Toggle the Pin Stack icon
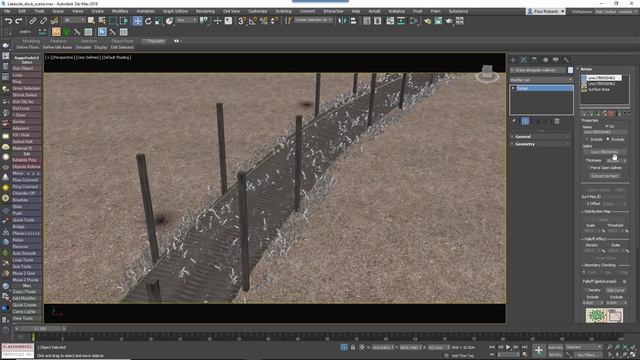 [x=514, y=121]
